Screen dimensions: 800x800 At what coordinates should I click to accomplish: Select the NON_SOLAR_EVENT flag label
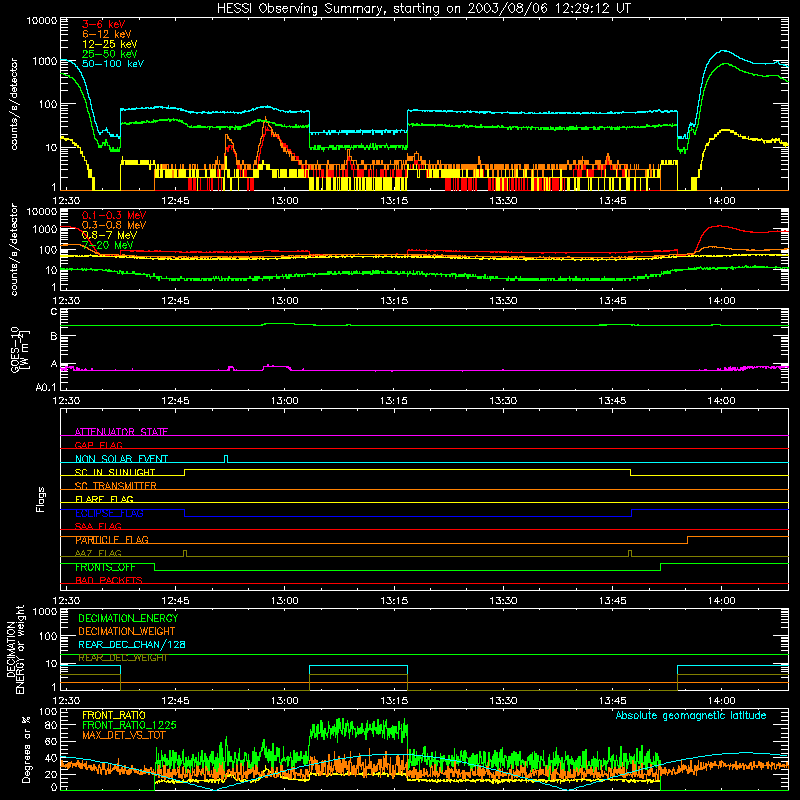pyautogui.click(x=121, y=459)
